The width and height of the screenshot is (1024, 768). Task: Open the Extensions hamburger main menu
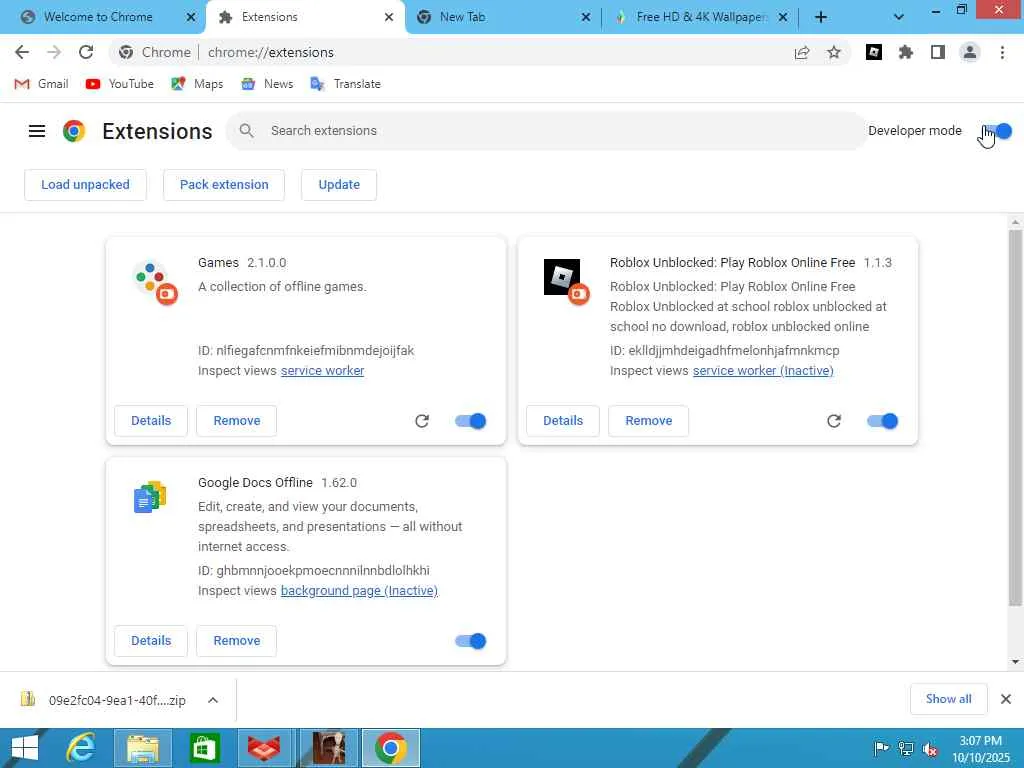pyautogui.click(x=37, y=131)
